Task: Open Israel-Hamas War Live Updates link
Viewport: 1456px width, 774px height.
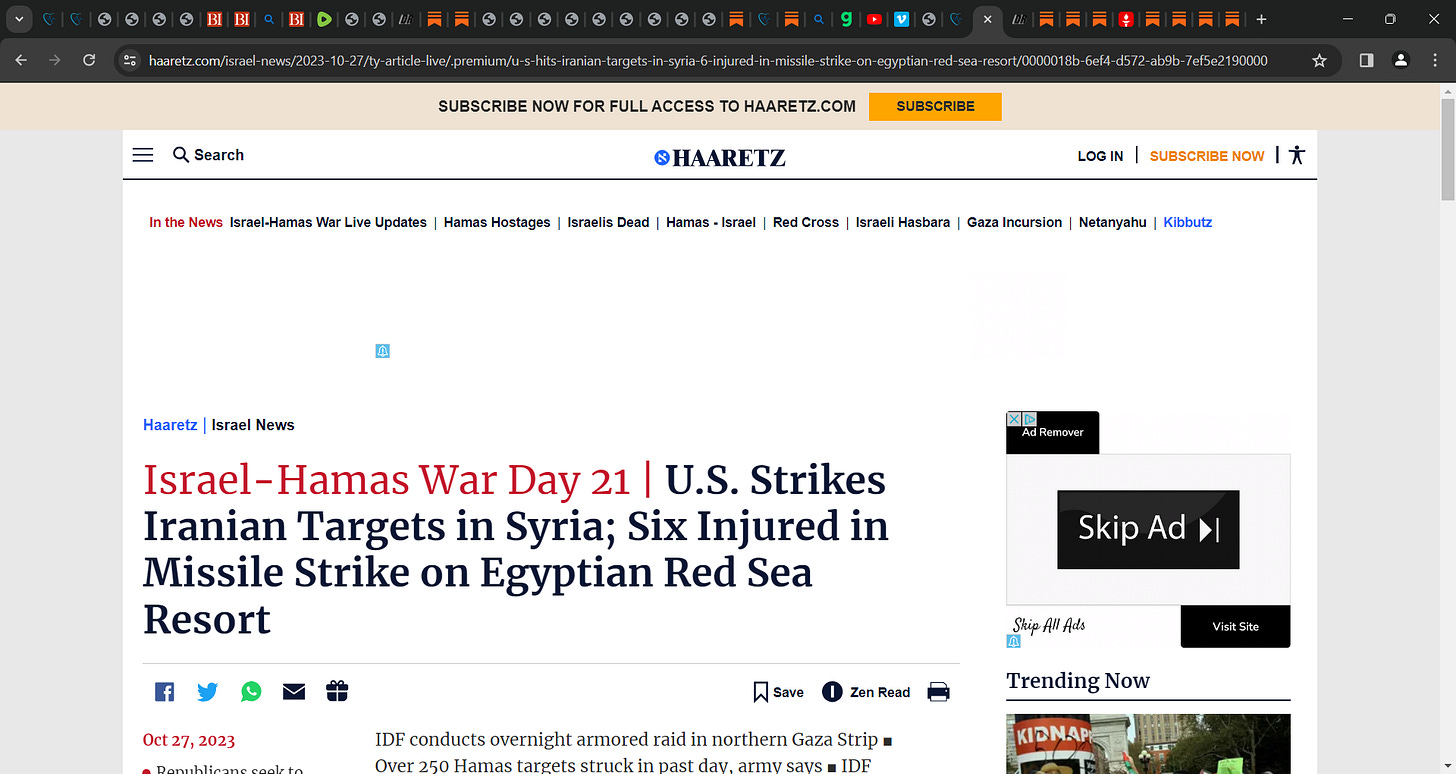Action: 328,222
